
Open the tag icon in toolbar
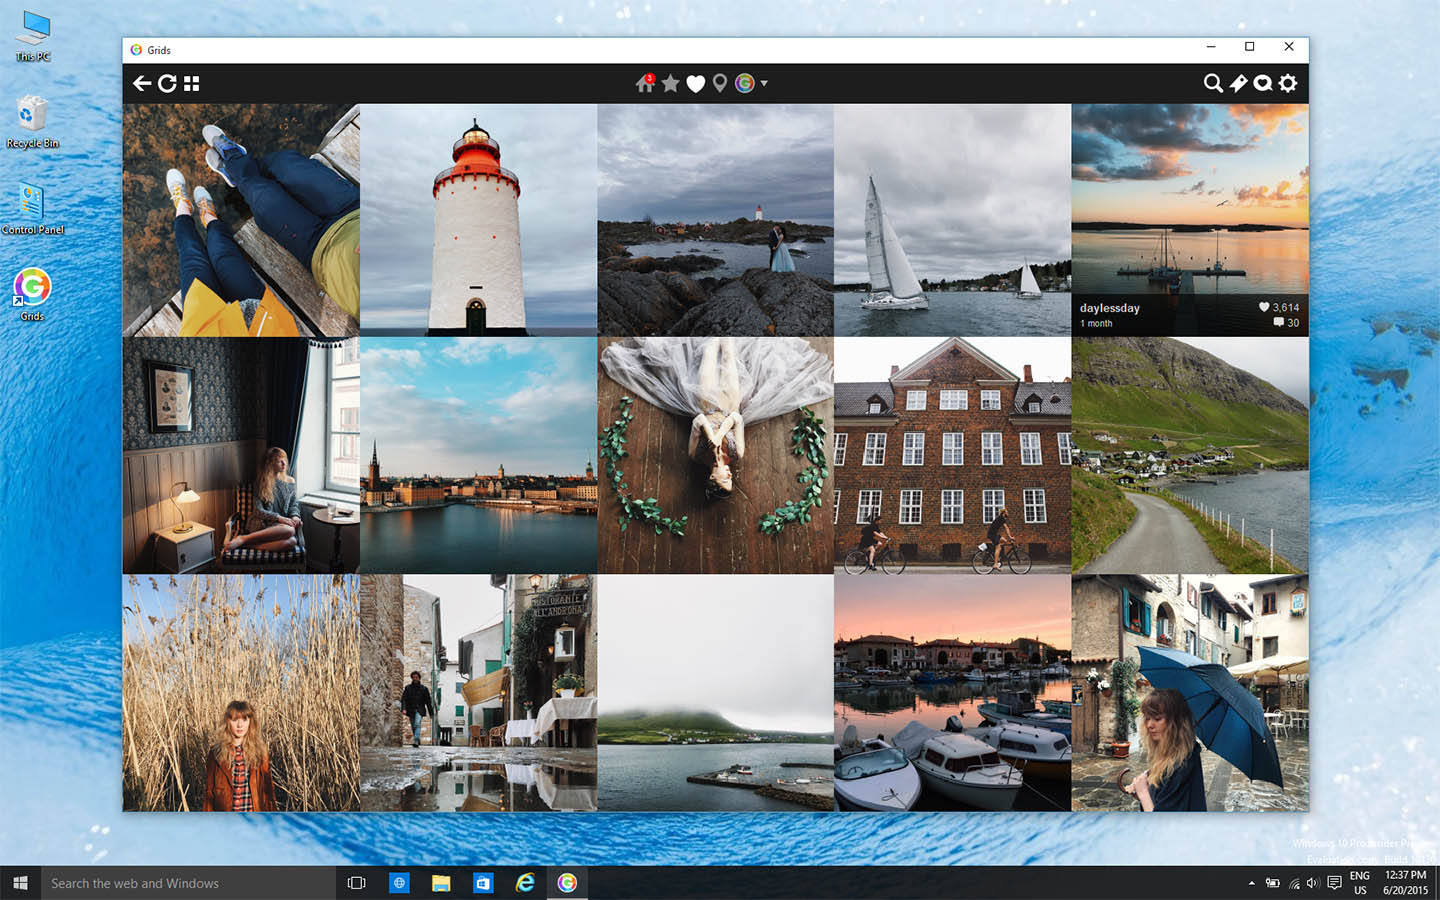[x=1238, y=83]
